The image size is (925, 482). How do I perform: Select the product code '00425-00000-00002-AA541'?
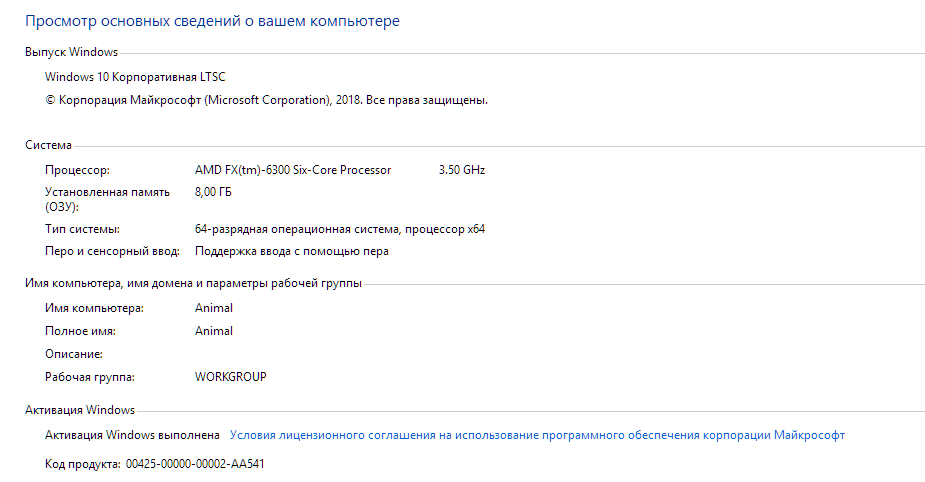[195, 464]
